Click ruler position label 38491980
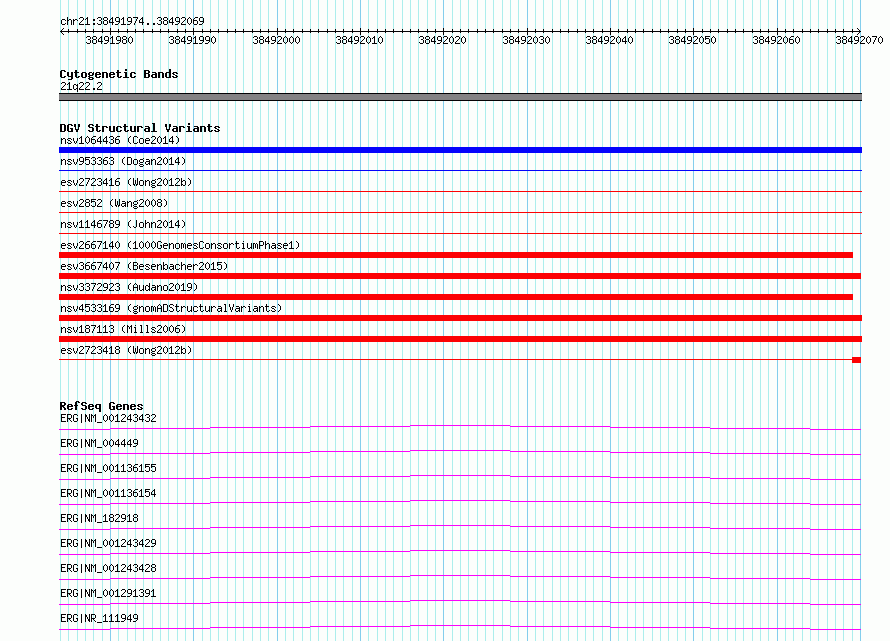 (x=109, y=40)
